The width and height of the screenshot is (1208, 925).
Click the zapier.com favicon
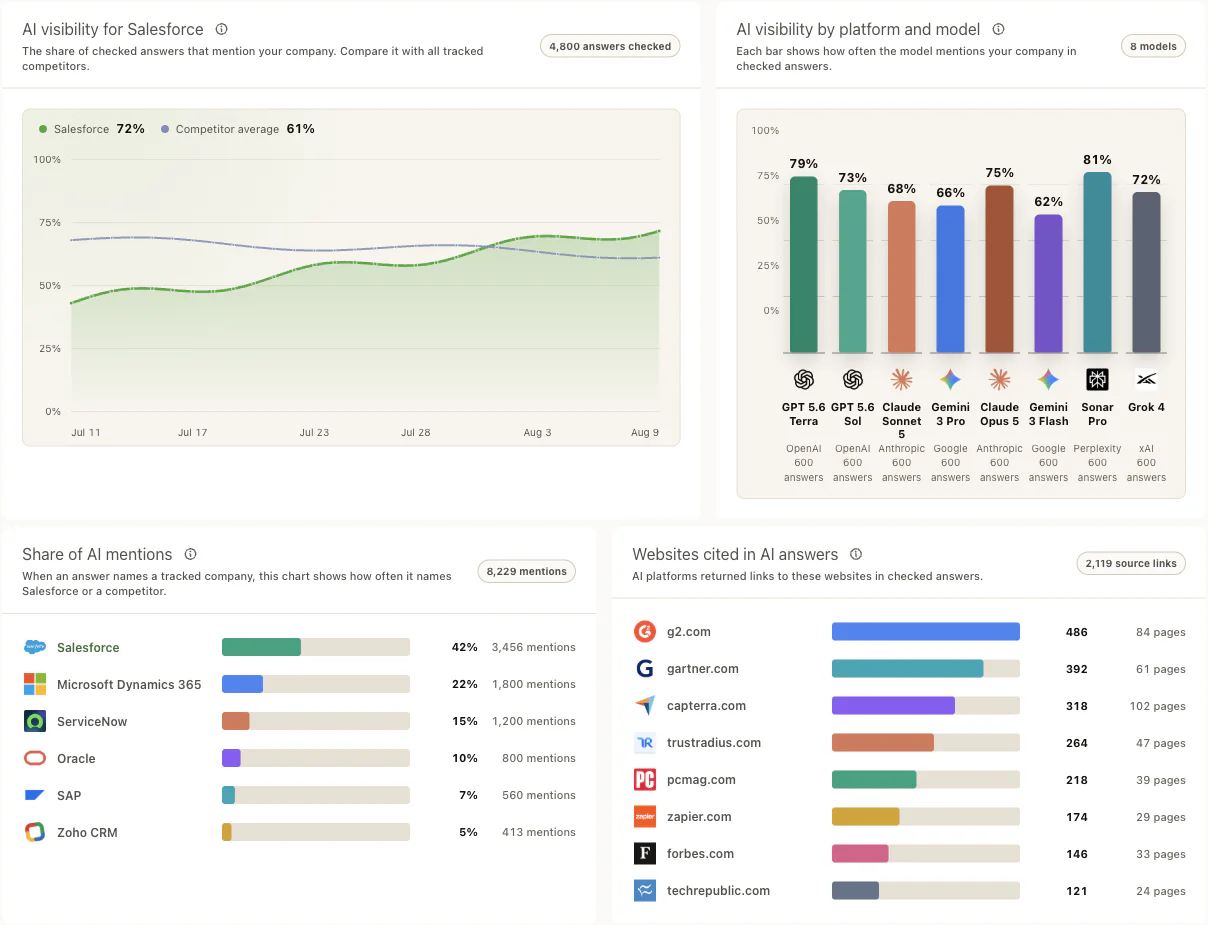645,817
